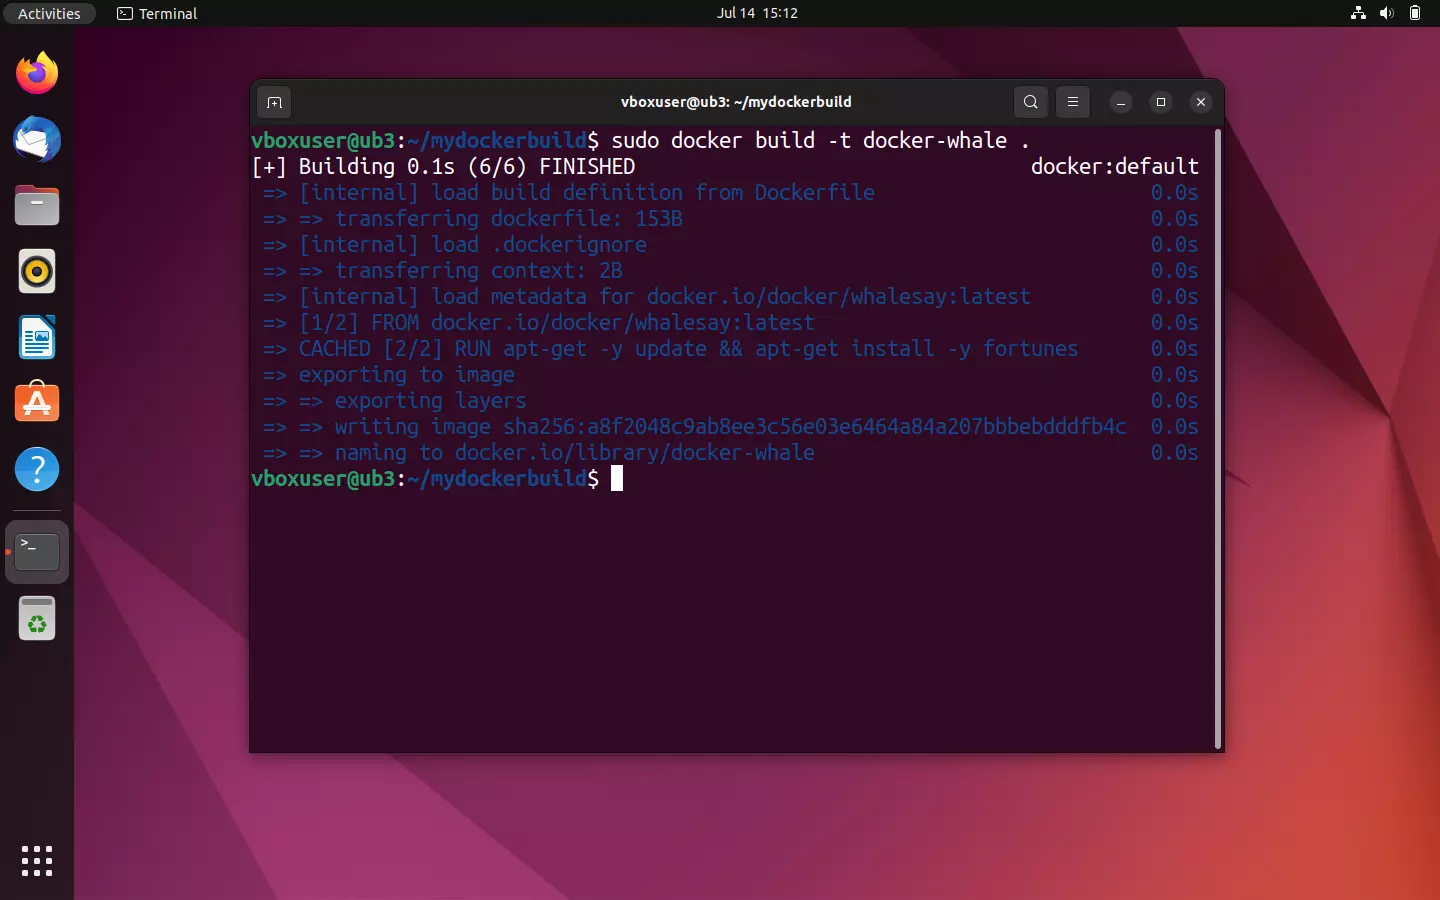Open the terminal hamburger menu

1072,102
